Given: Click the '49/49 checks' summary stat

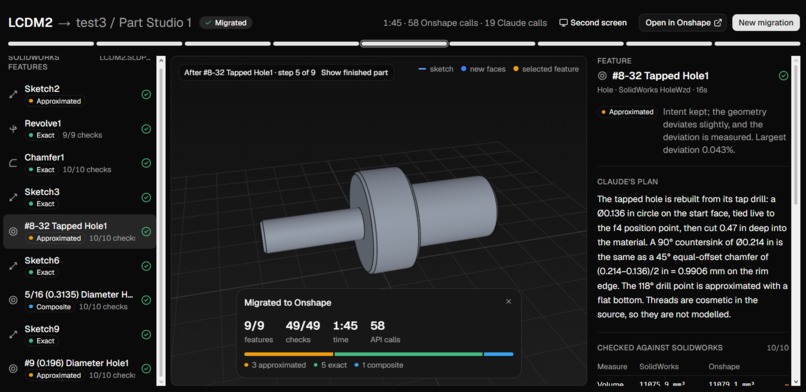Looking at the screenshot, I should (x=303, y=331).
